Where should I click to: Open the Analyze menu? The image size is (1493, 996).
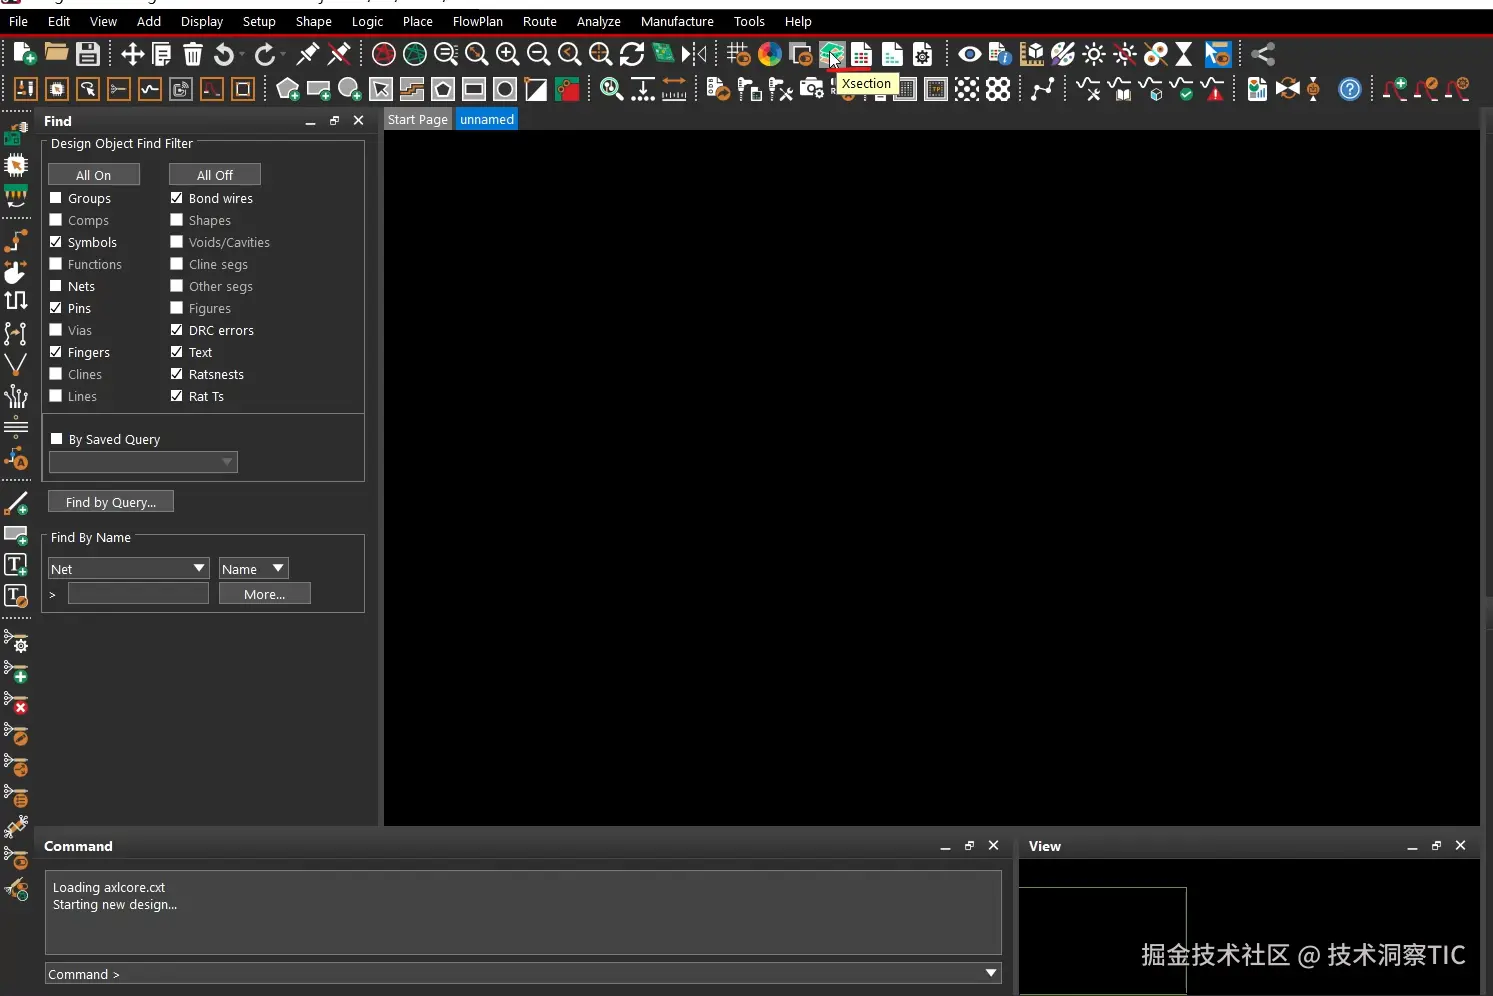[x=599, y=21]
